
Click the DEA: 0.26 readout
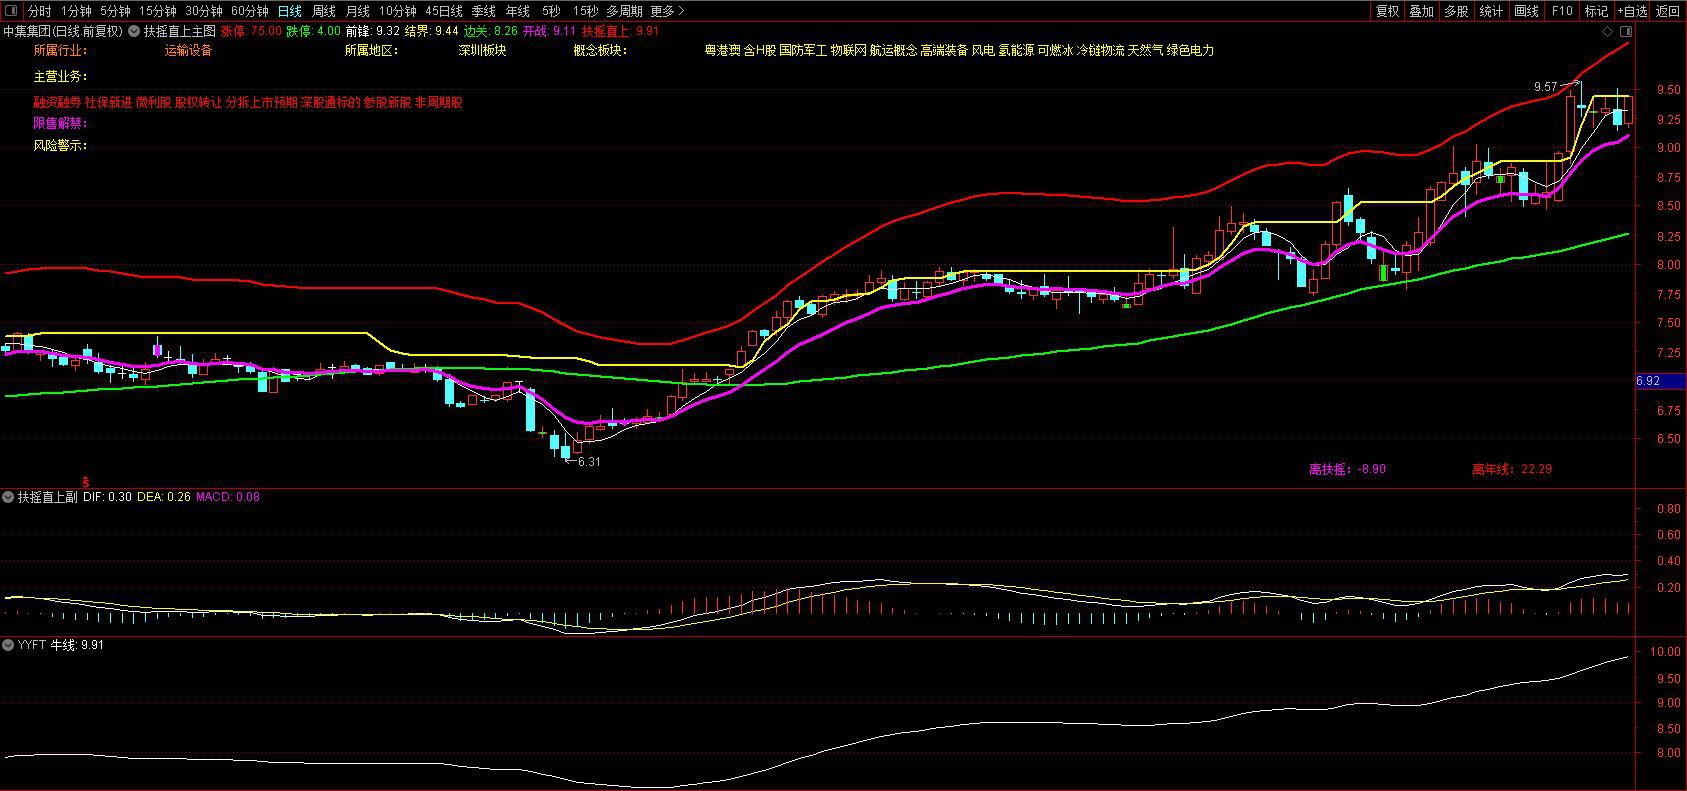[163, 496]
